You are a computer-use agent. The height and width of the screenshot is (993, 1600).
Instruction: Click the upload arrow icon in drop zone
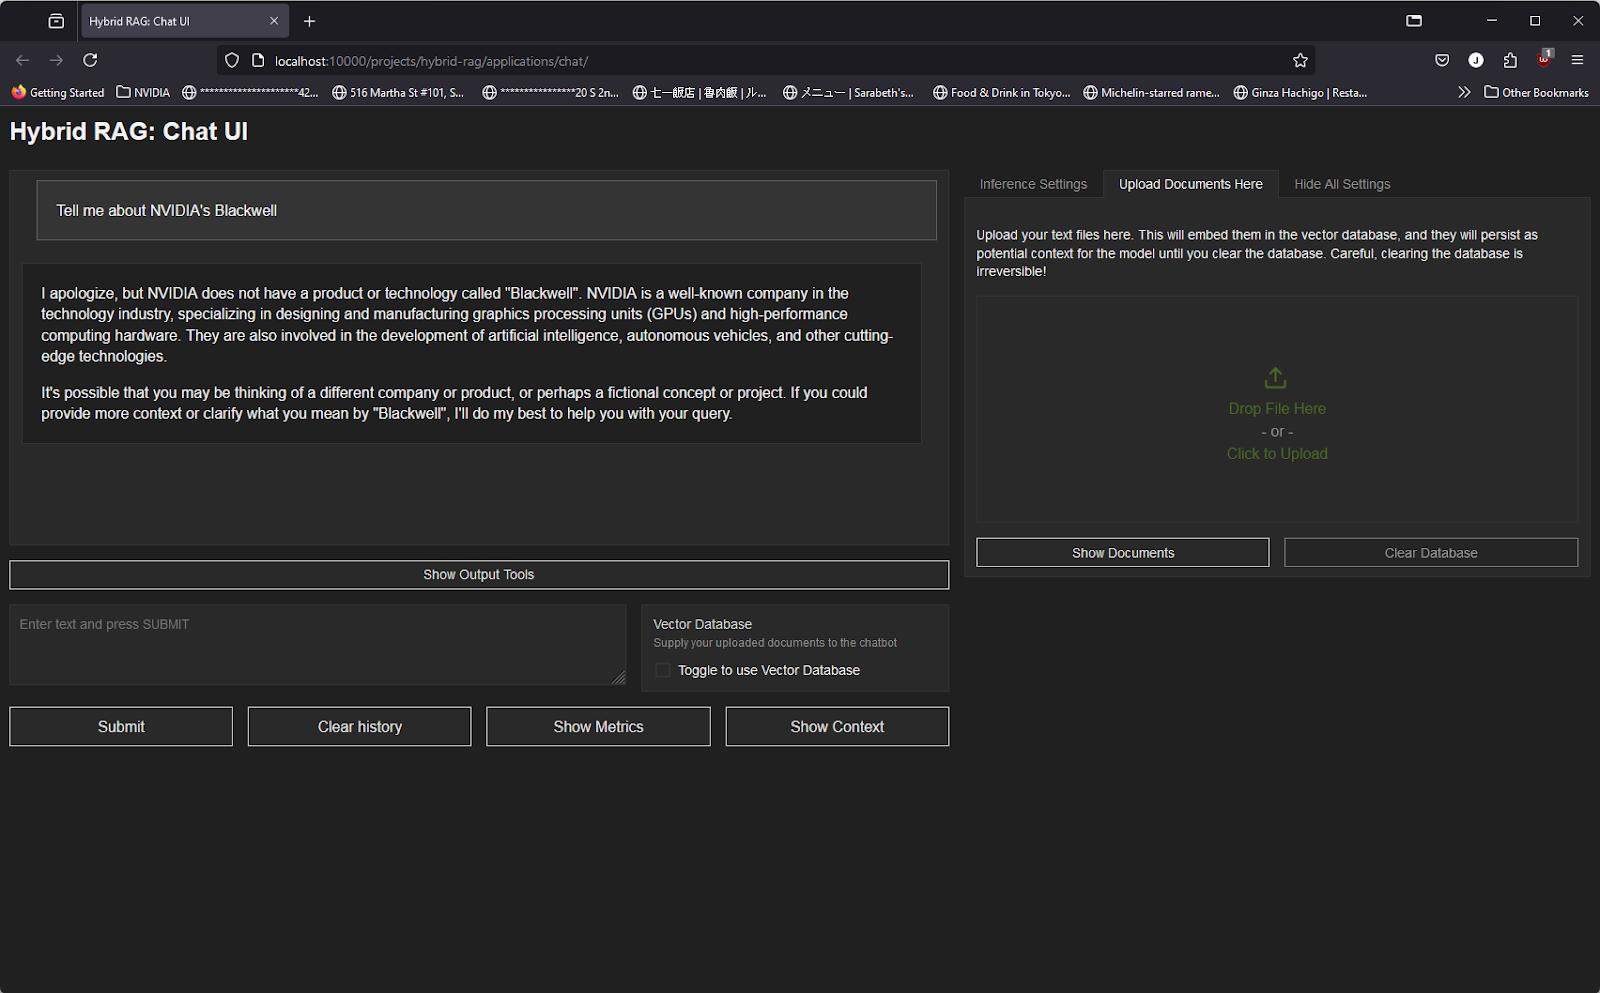tap(1275, 378)
